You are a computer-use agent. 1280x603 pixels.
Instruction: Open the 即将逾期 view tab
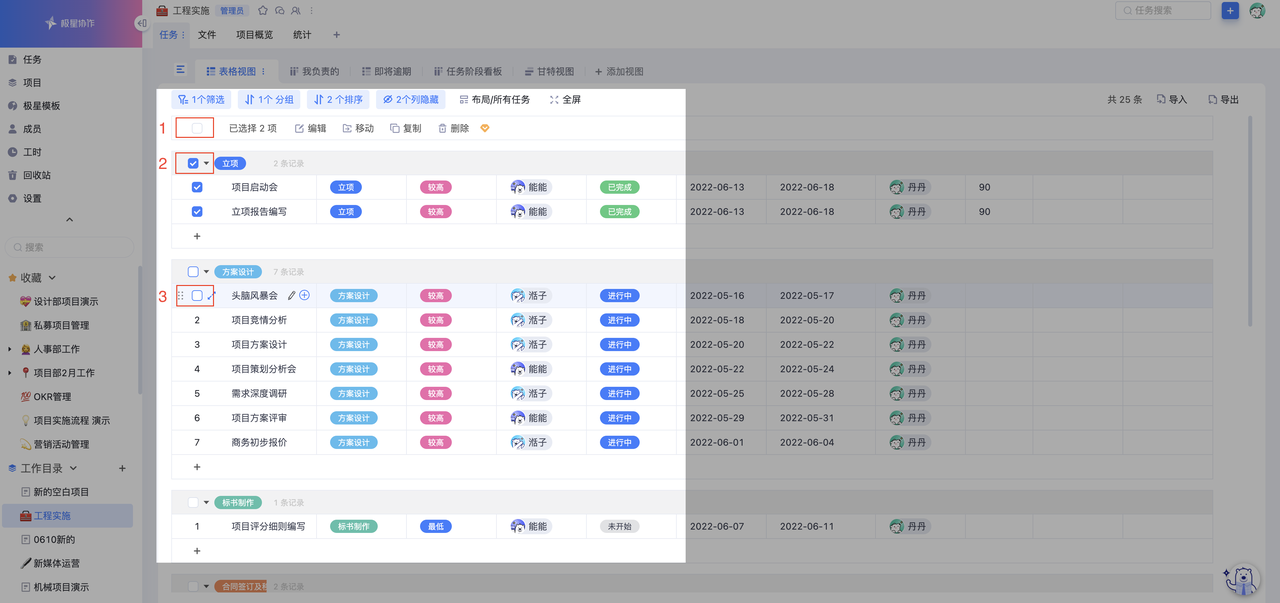click(386, 72)
